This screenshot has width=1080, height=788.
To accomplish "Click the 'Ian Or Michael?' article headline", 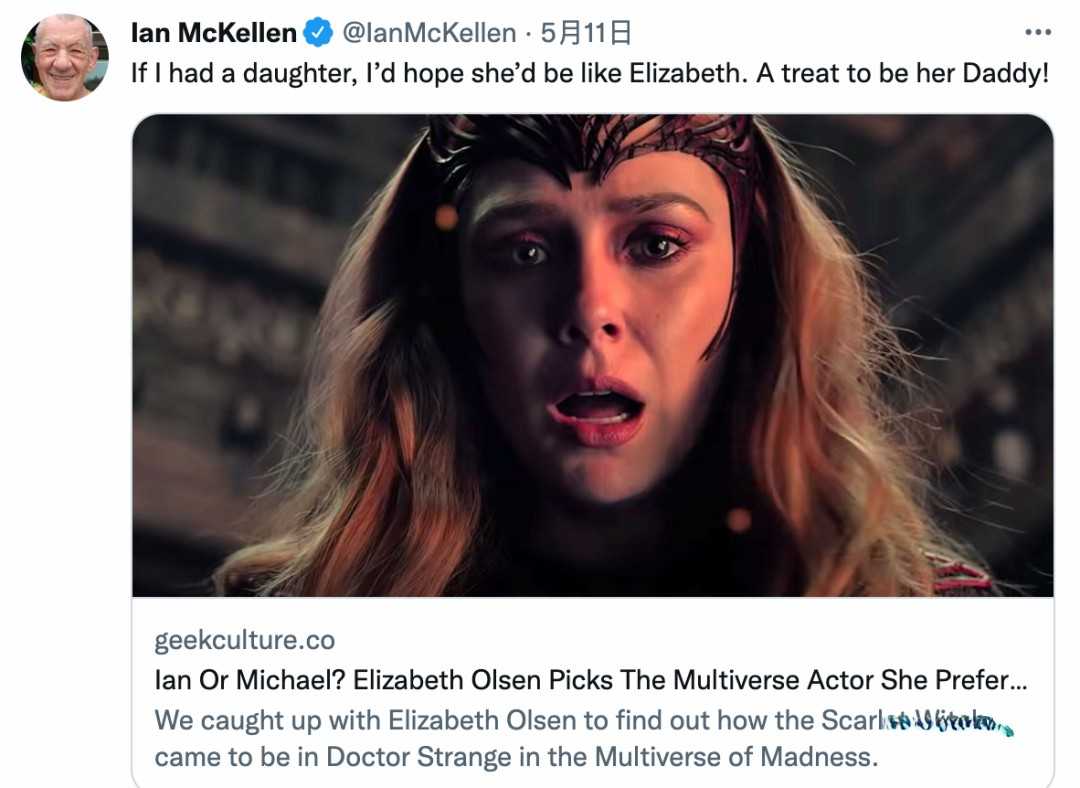I will point(590,681).
